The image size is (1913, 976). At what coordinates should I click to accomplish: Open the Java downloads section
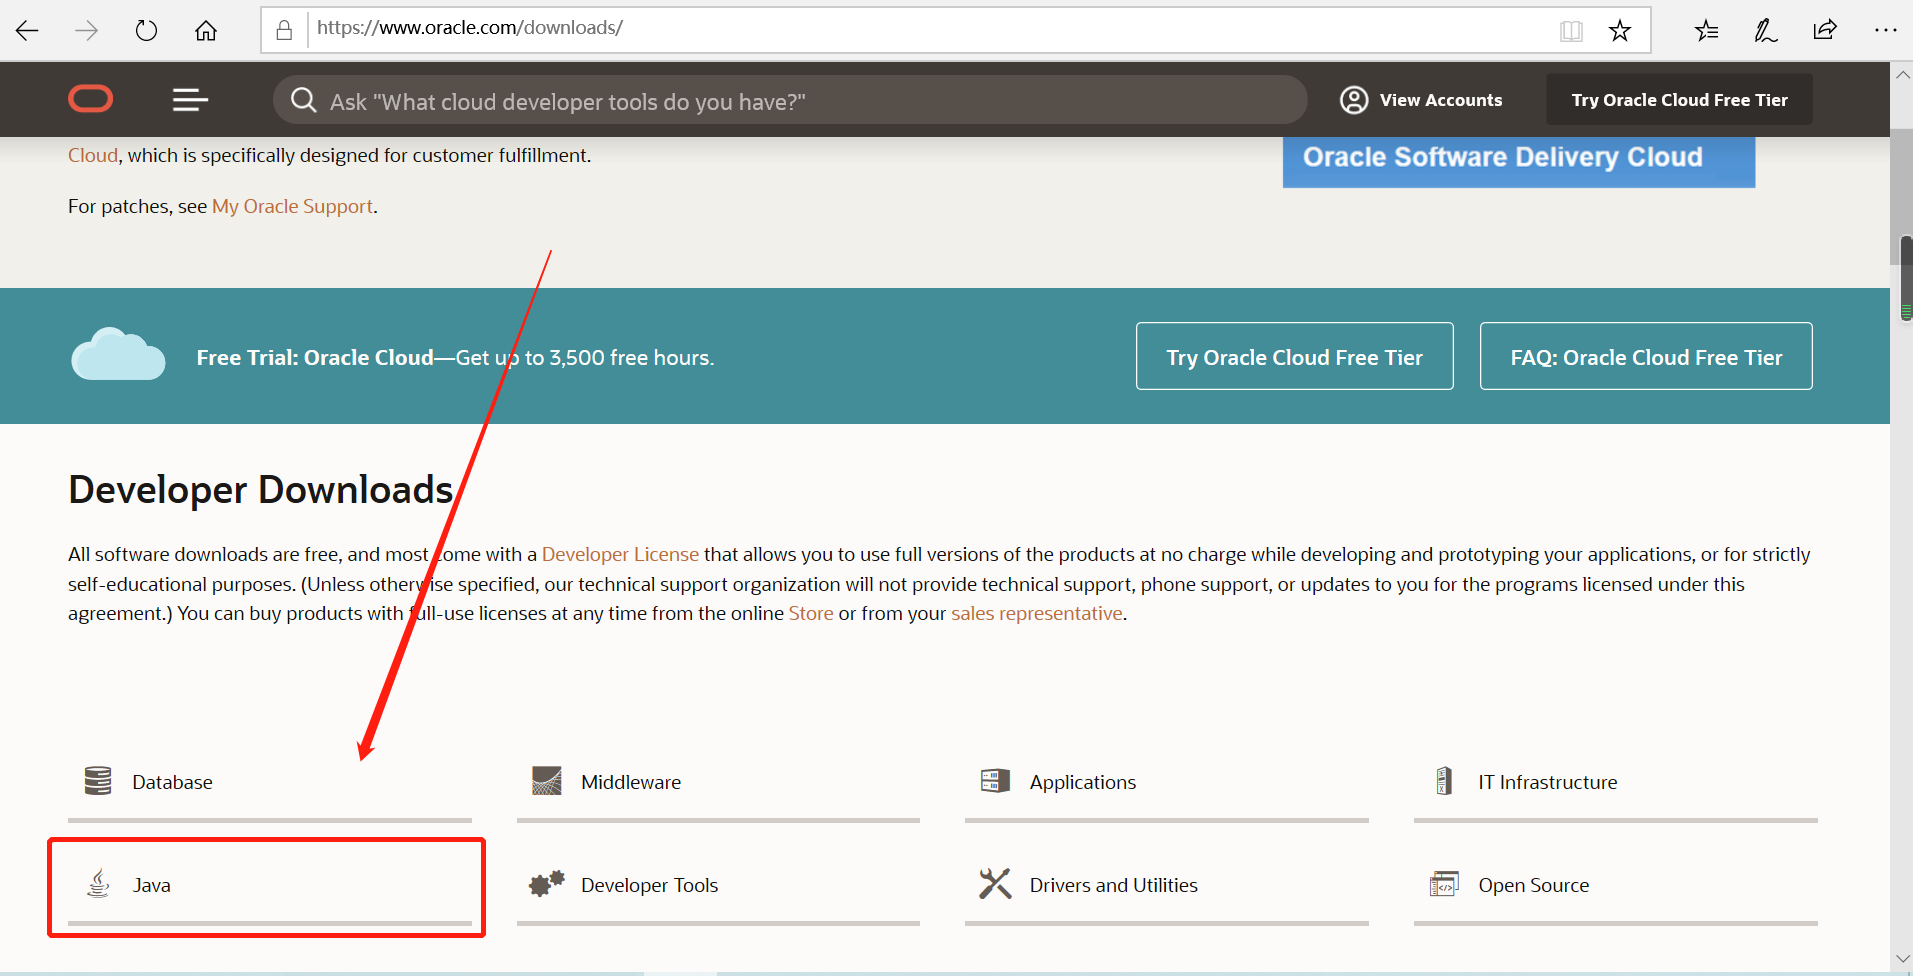(152, 885)
